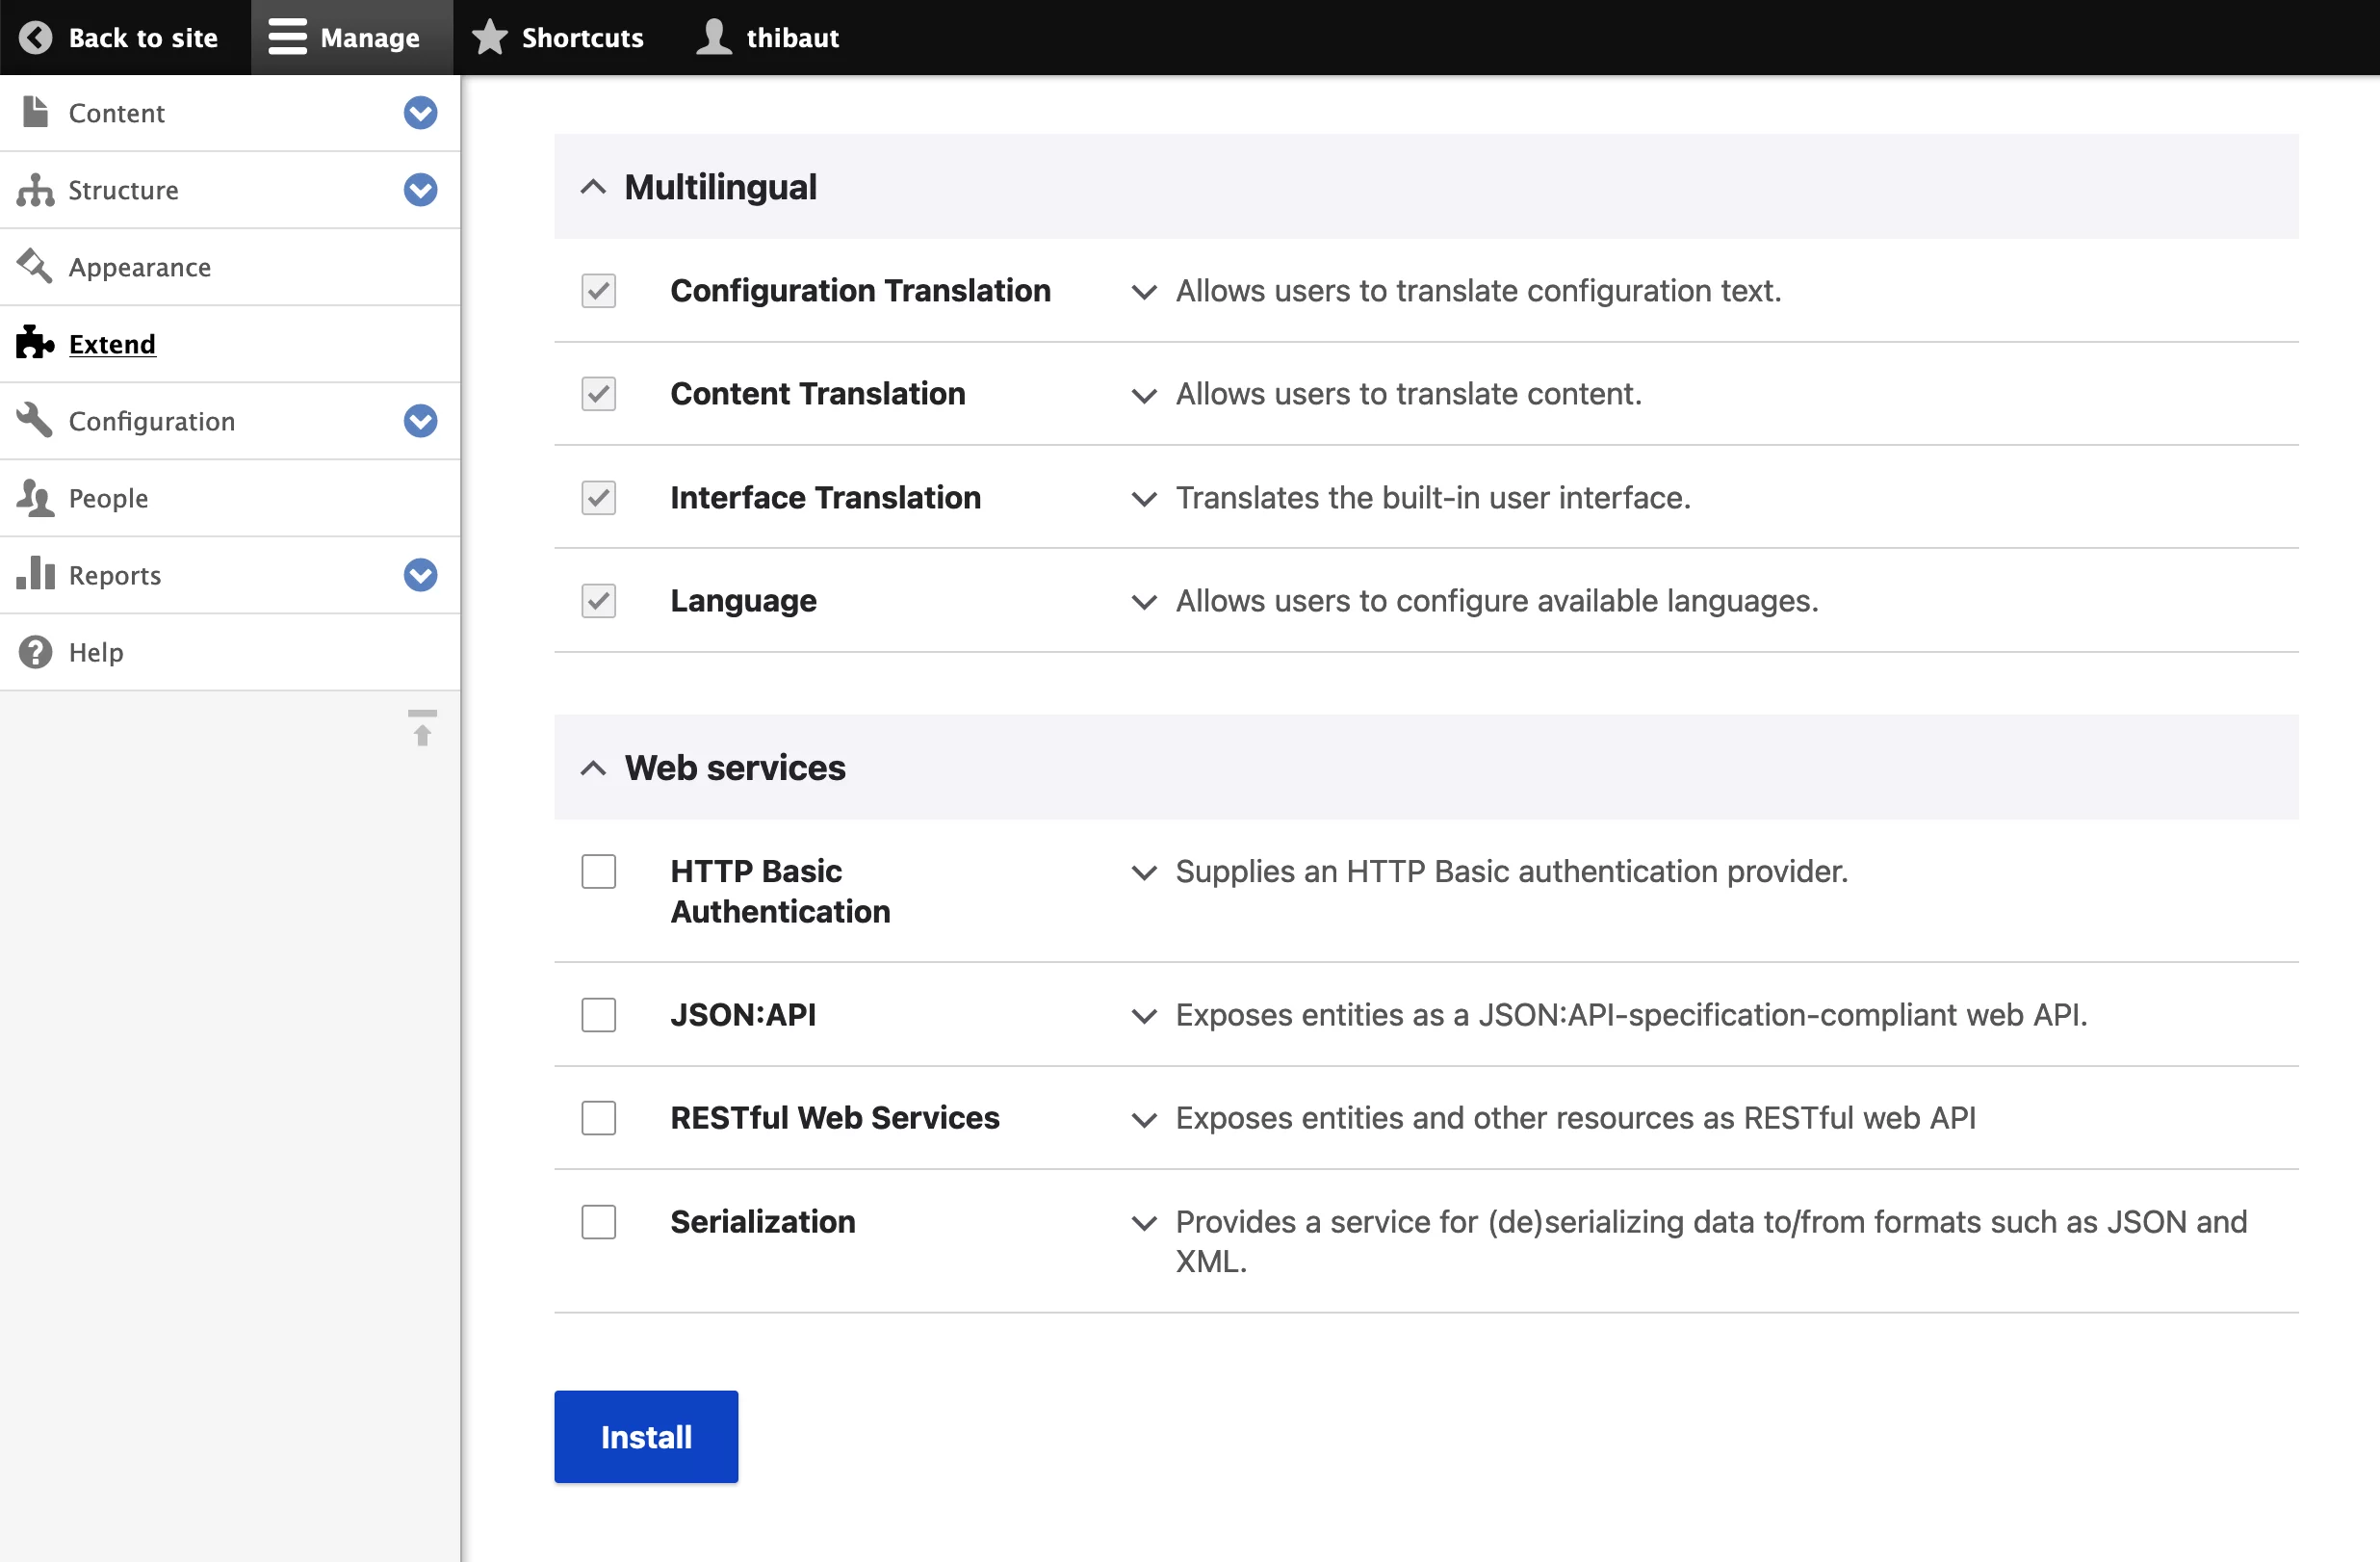
Task: Enable the JSON:API module checkbox
Action: click(x=600, y=1011)
